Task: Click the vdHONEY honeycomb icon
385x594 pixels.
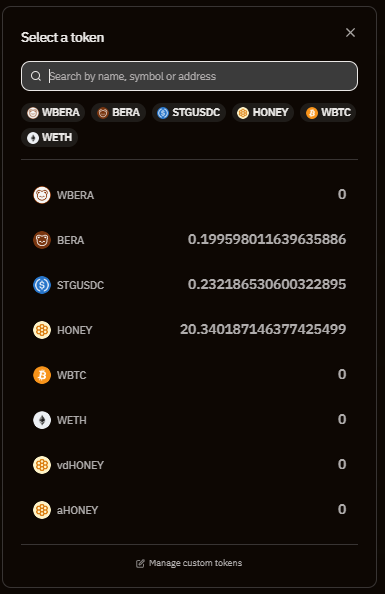Action: tap(42, 465)
